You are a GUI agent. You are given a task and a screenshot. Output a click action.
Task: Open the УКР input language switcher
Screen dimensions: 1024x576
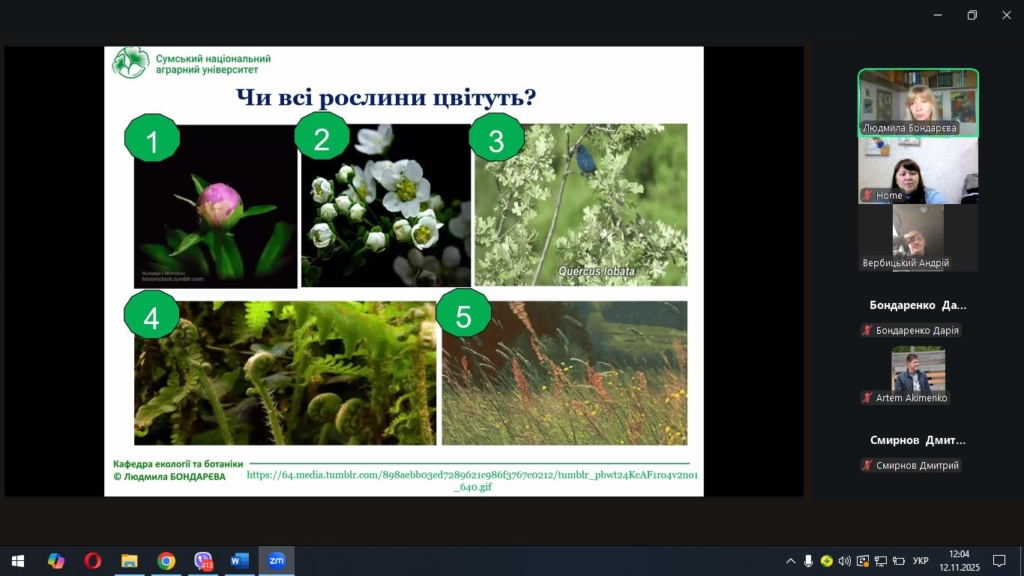tap(921, 561)
